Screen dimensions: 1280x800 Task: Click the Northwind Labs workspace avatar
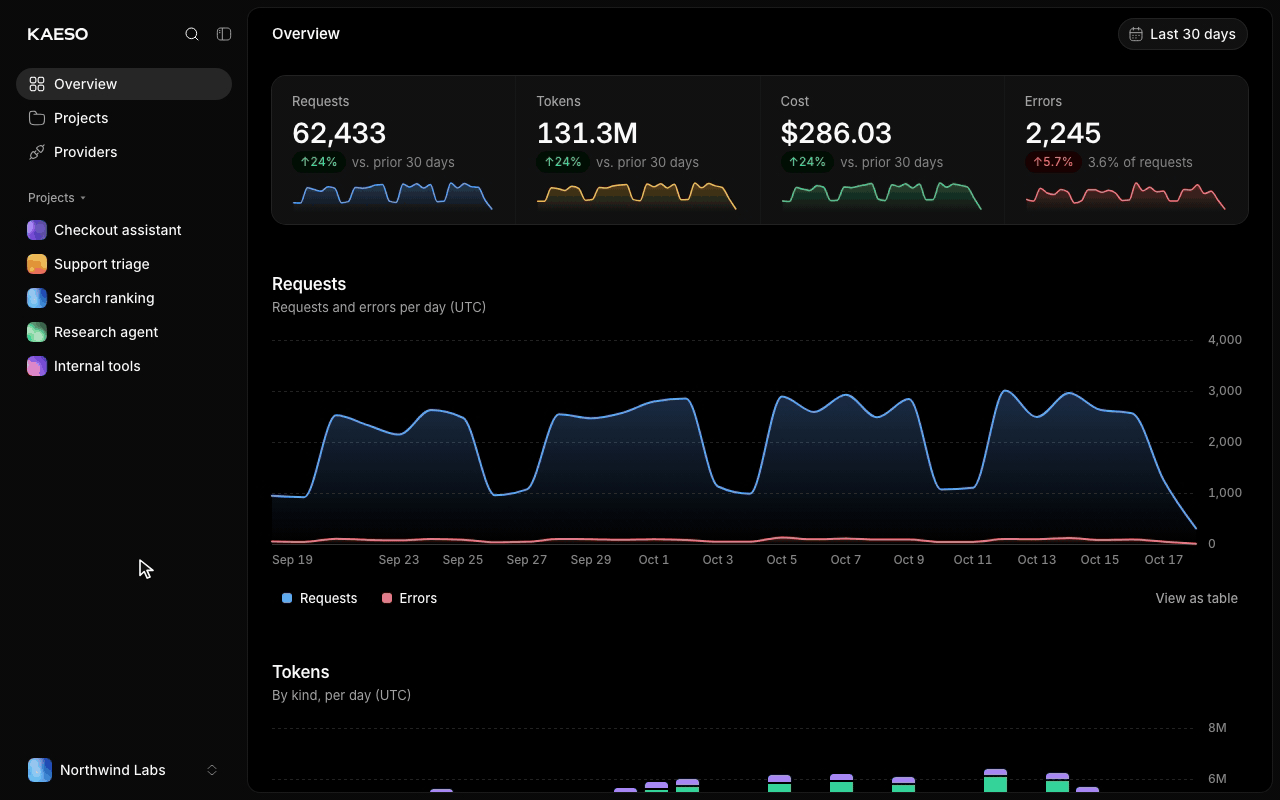[x=40, y=770]
